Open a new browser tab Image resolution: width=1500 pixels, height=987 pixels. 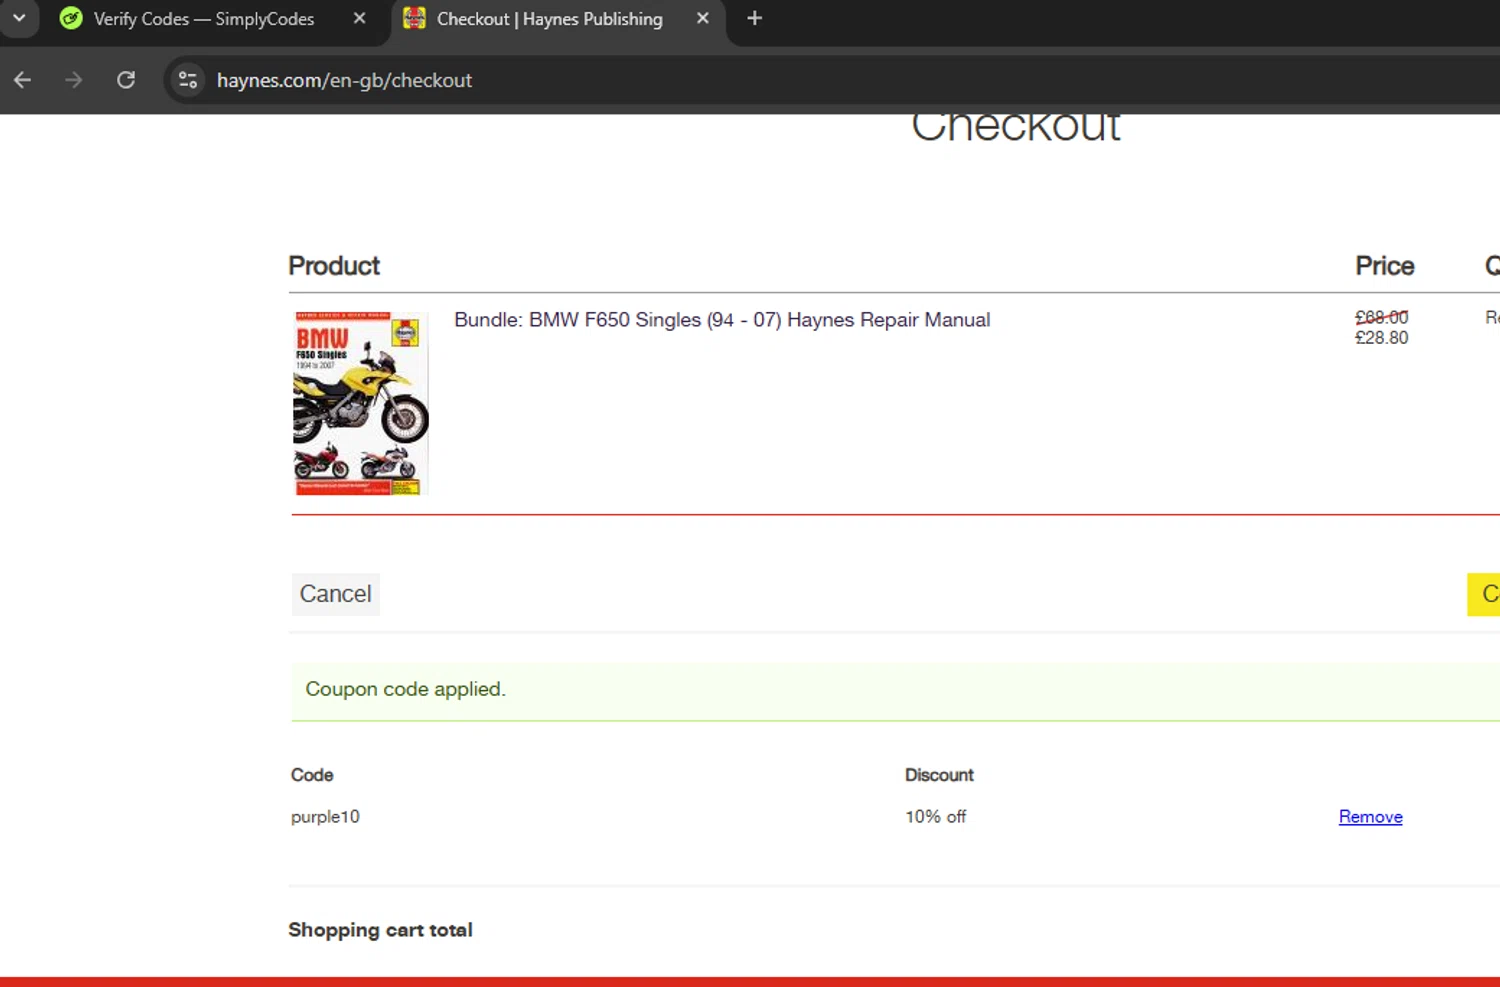pyautogui.click(x=755, y=19)
